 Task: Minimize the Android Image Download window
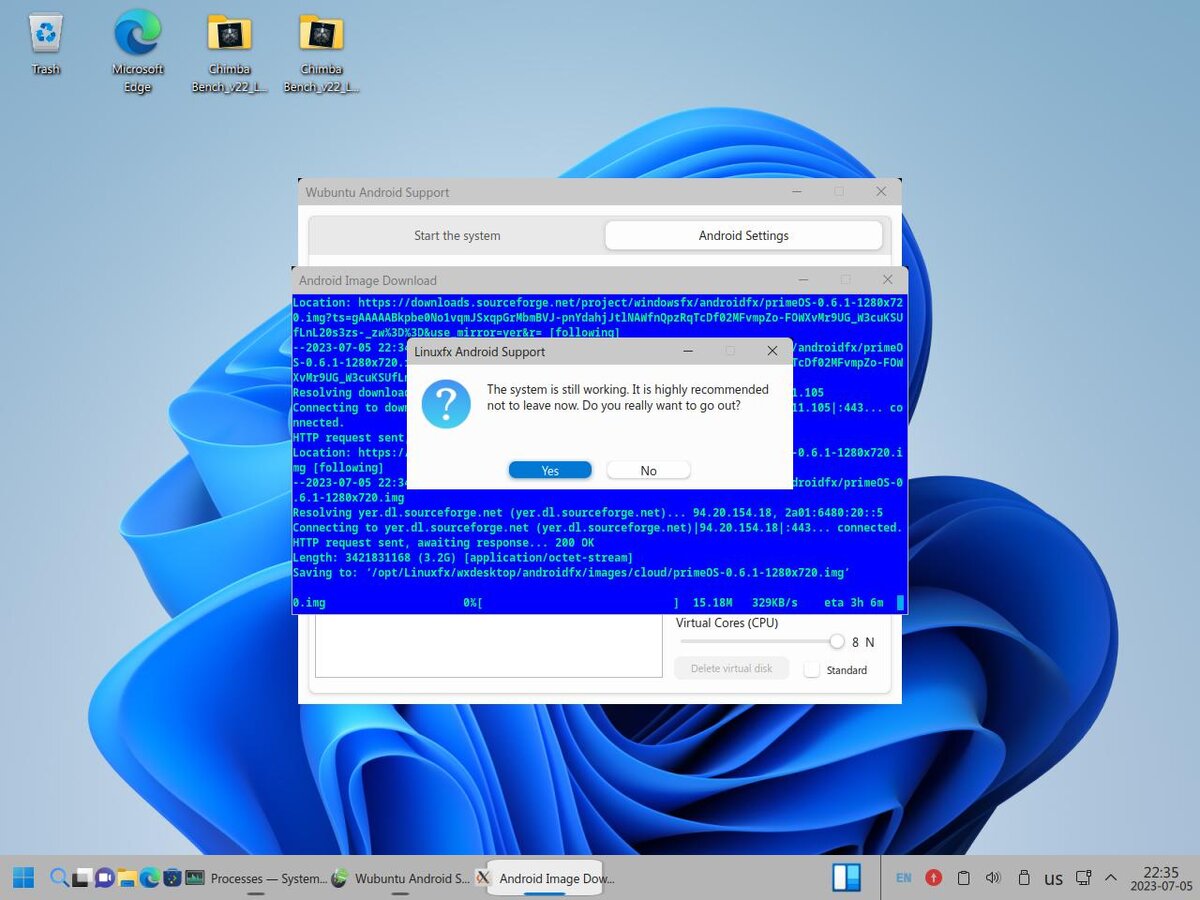[x=803, y=280]
